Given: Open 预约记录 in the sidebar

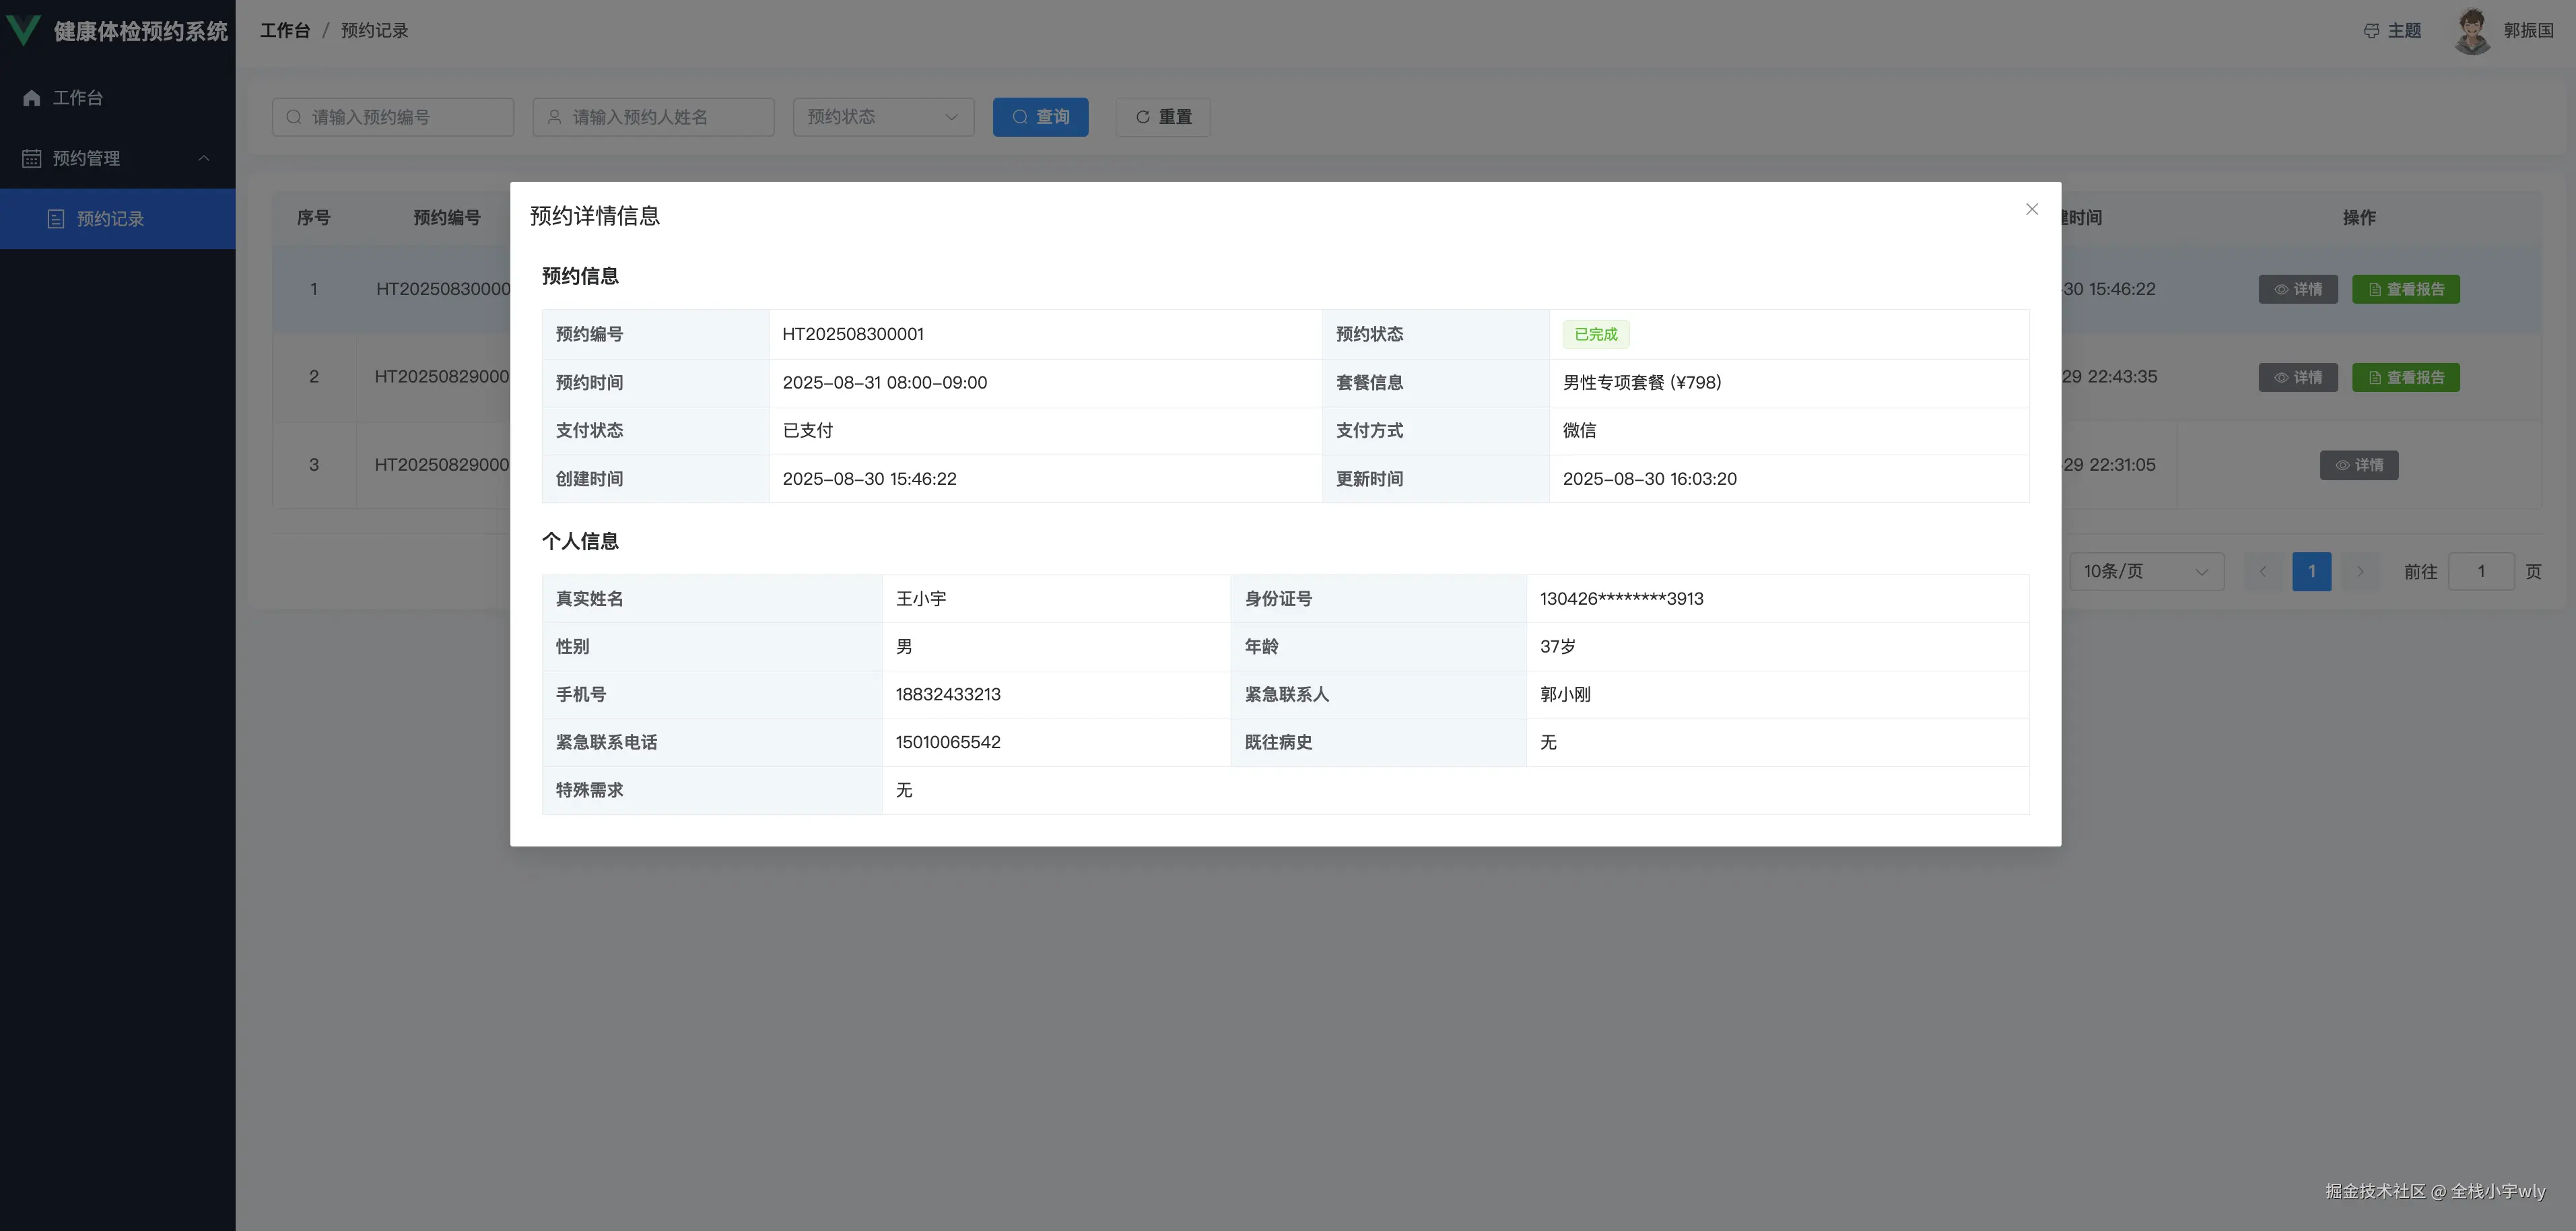Looking at the screenshot, I should tap(110, 219).
